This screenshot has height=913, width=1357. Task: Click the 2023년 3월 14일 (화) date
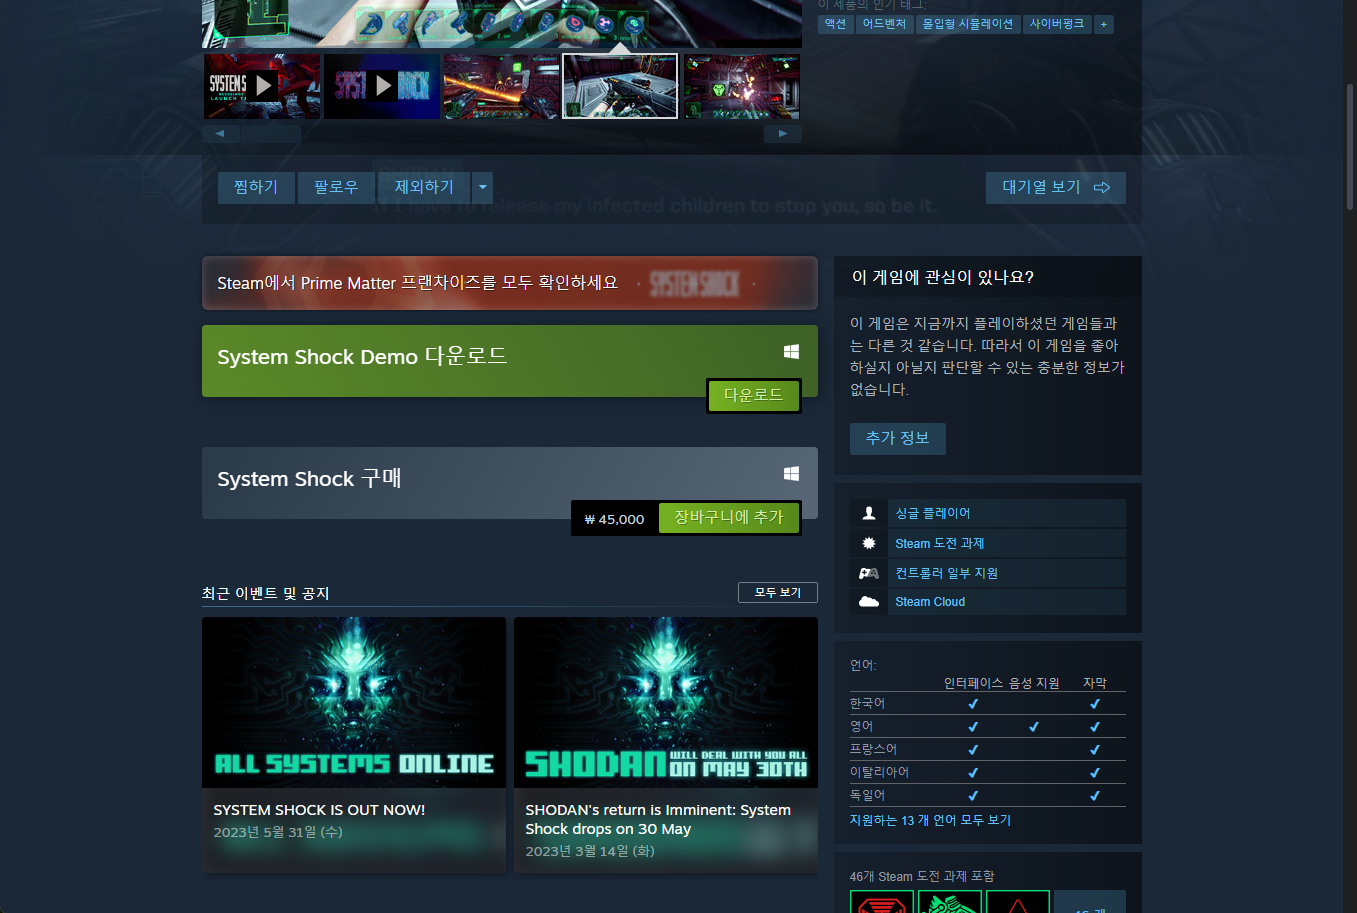click(590, 851)
